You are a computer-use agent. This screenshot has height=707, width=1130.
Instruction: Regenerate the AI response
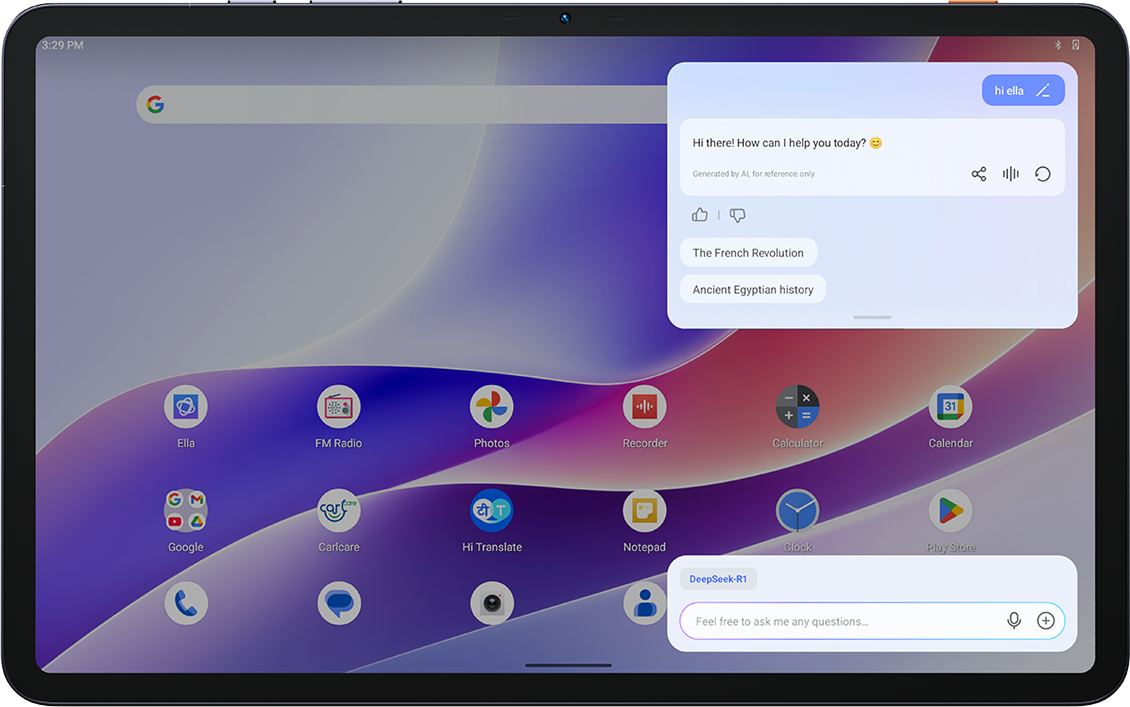[1043, 174]
